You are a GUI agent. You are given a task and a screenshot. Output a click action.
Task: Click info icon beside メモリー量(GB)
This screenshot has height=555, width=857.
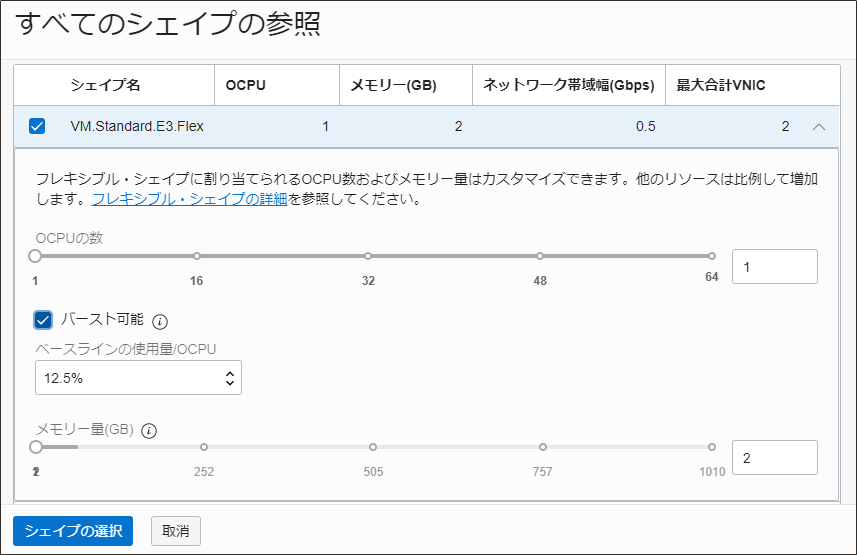pyautogui.click(x=149, y=431)
